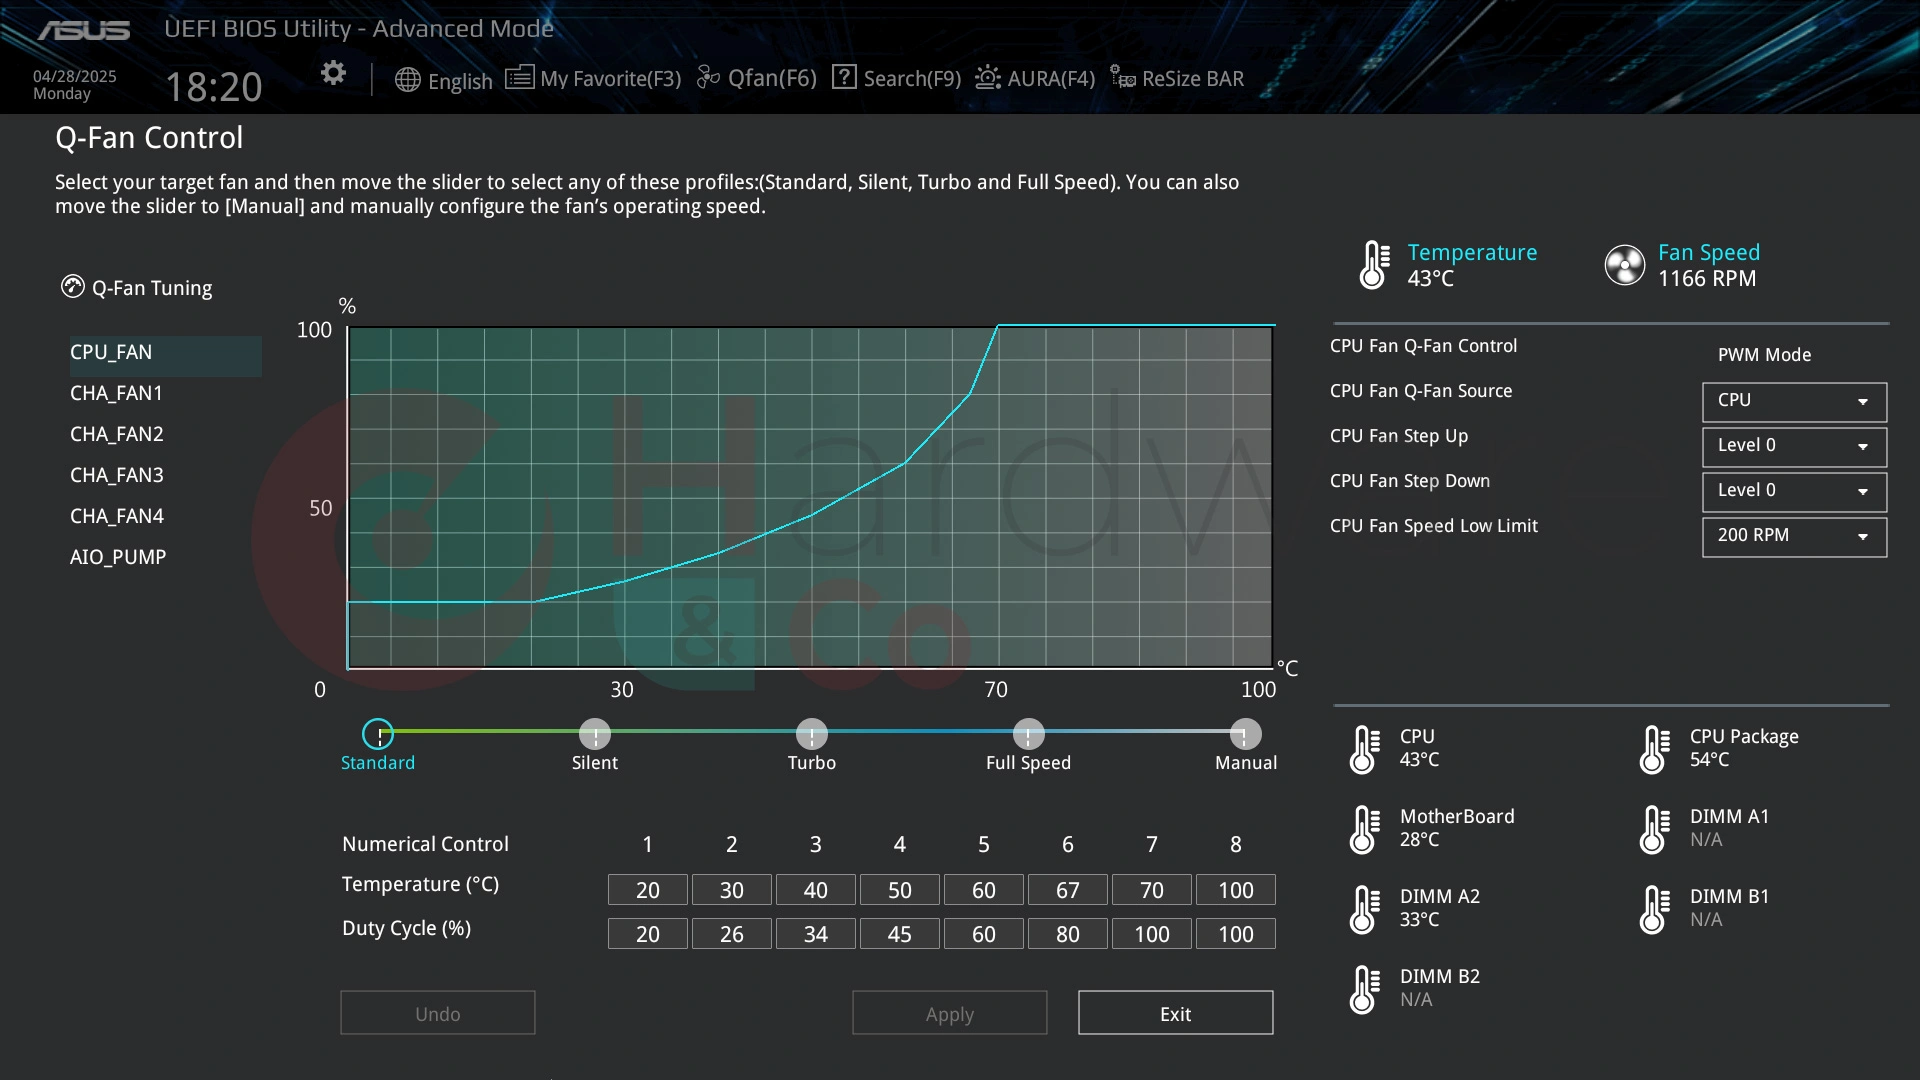Click duty cycle field point 6 value 80
Screen dimensions: 1920x1080
coord(1067,934)
